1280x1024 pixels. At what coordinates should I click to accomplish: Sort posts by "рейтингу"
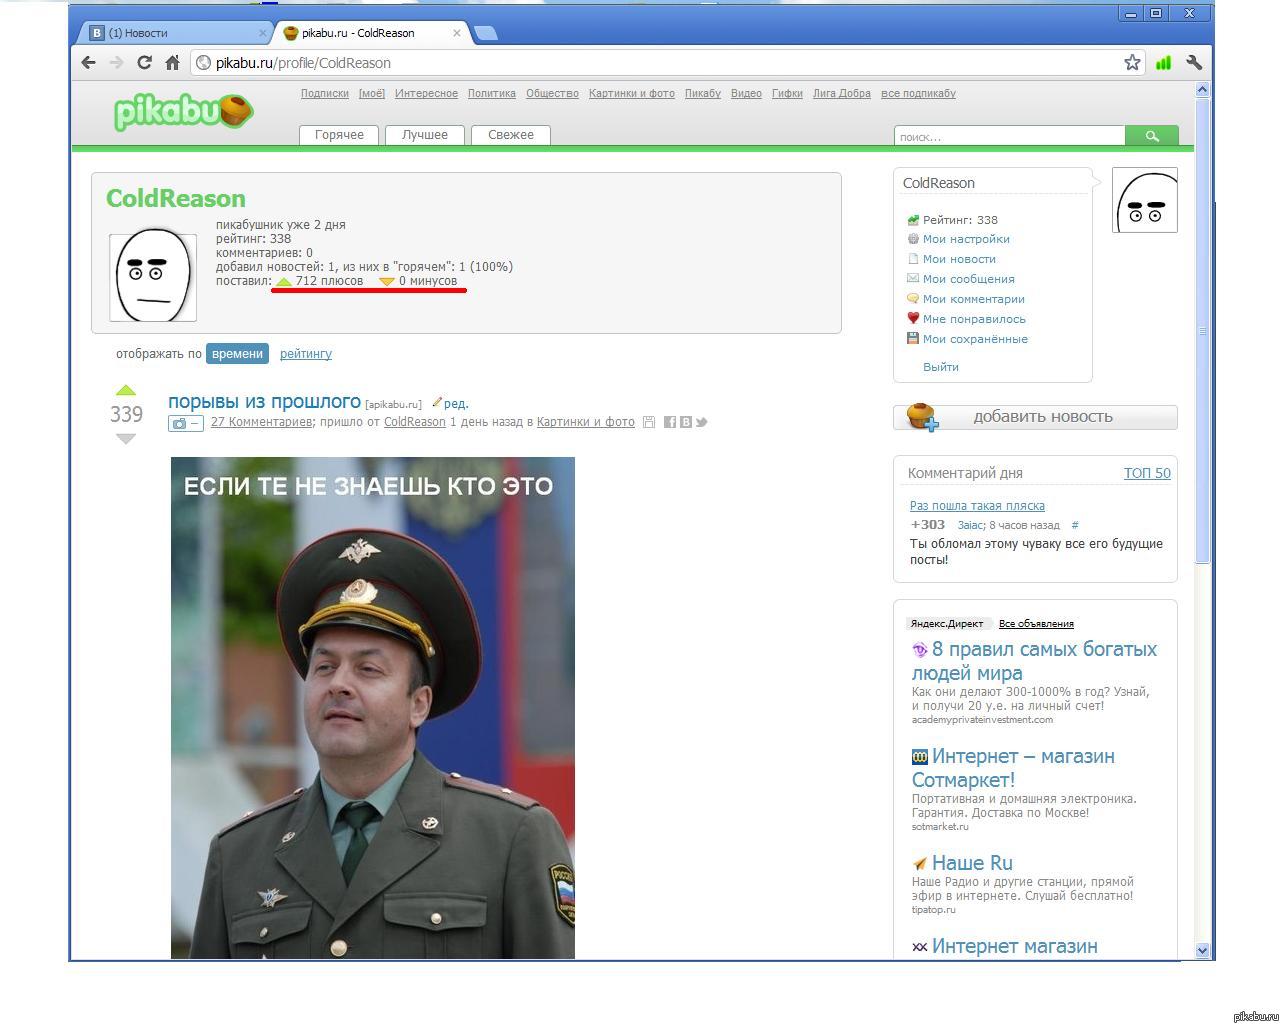click(306, 354)
